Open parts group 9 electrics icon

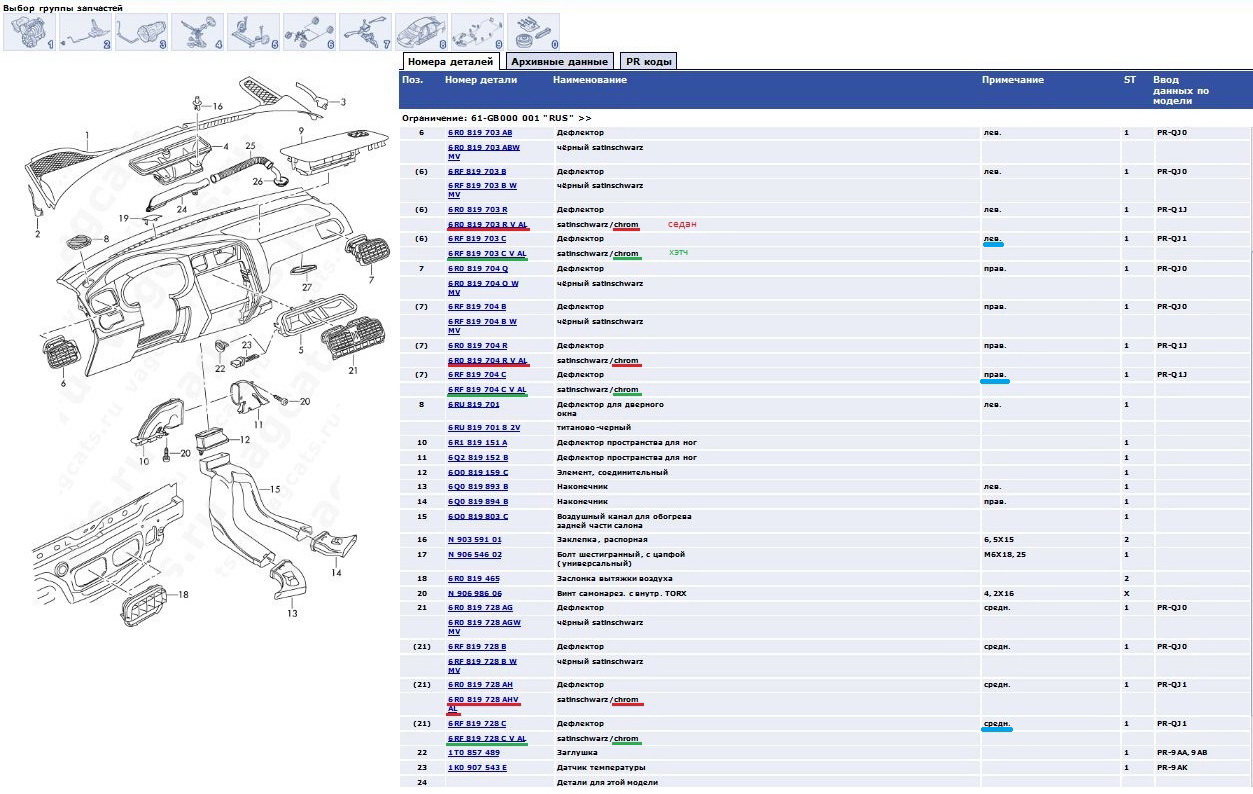click(x=477, y=32)
